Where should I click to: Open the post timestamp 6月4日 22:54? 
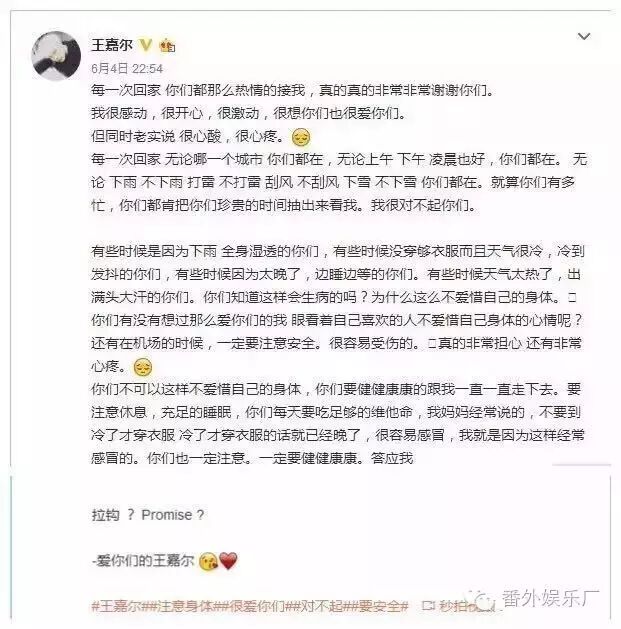click(x=127, y=69)
